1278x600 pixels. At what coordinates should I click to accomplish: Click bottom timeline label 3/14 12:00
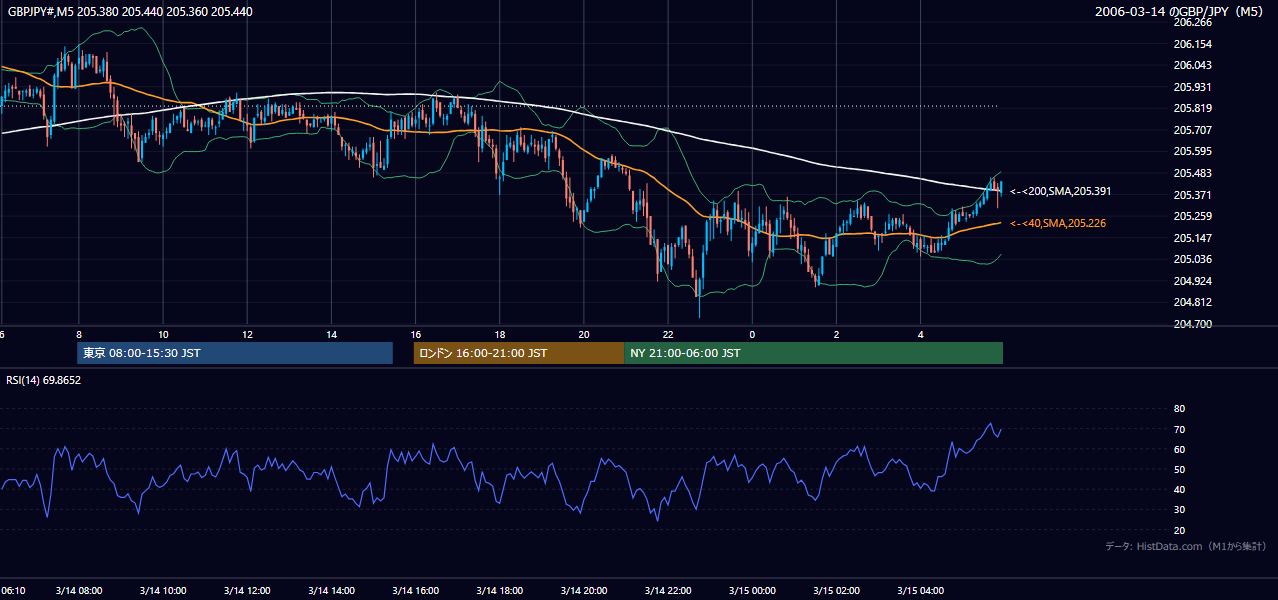click(247, 591)
